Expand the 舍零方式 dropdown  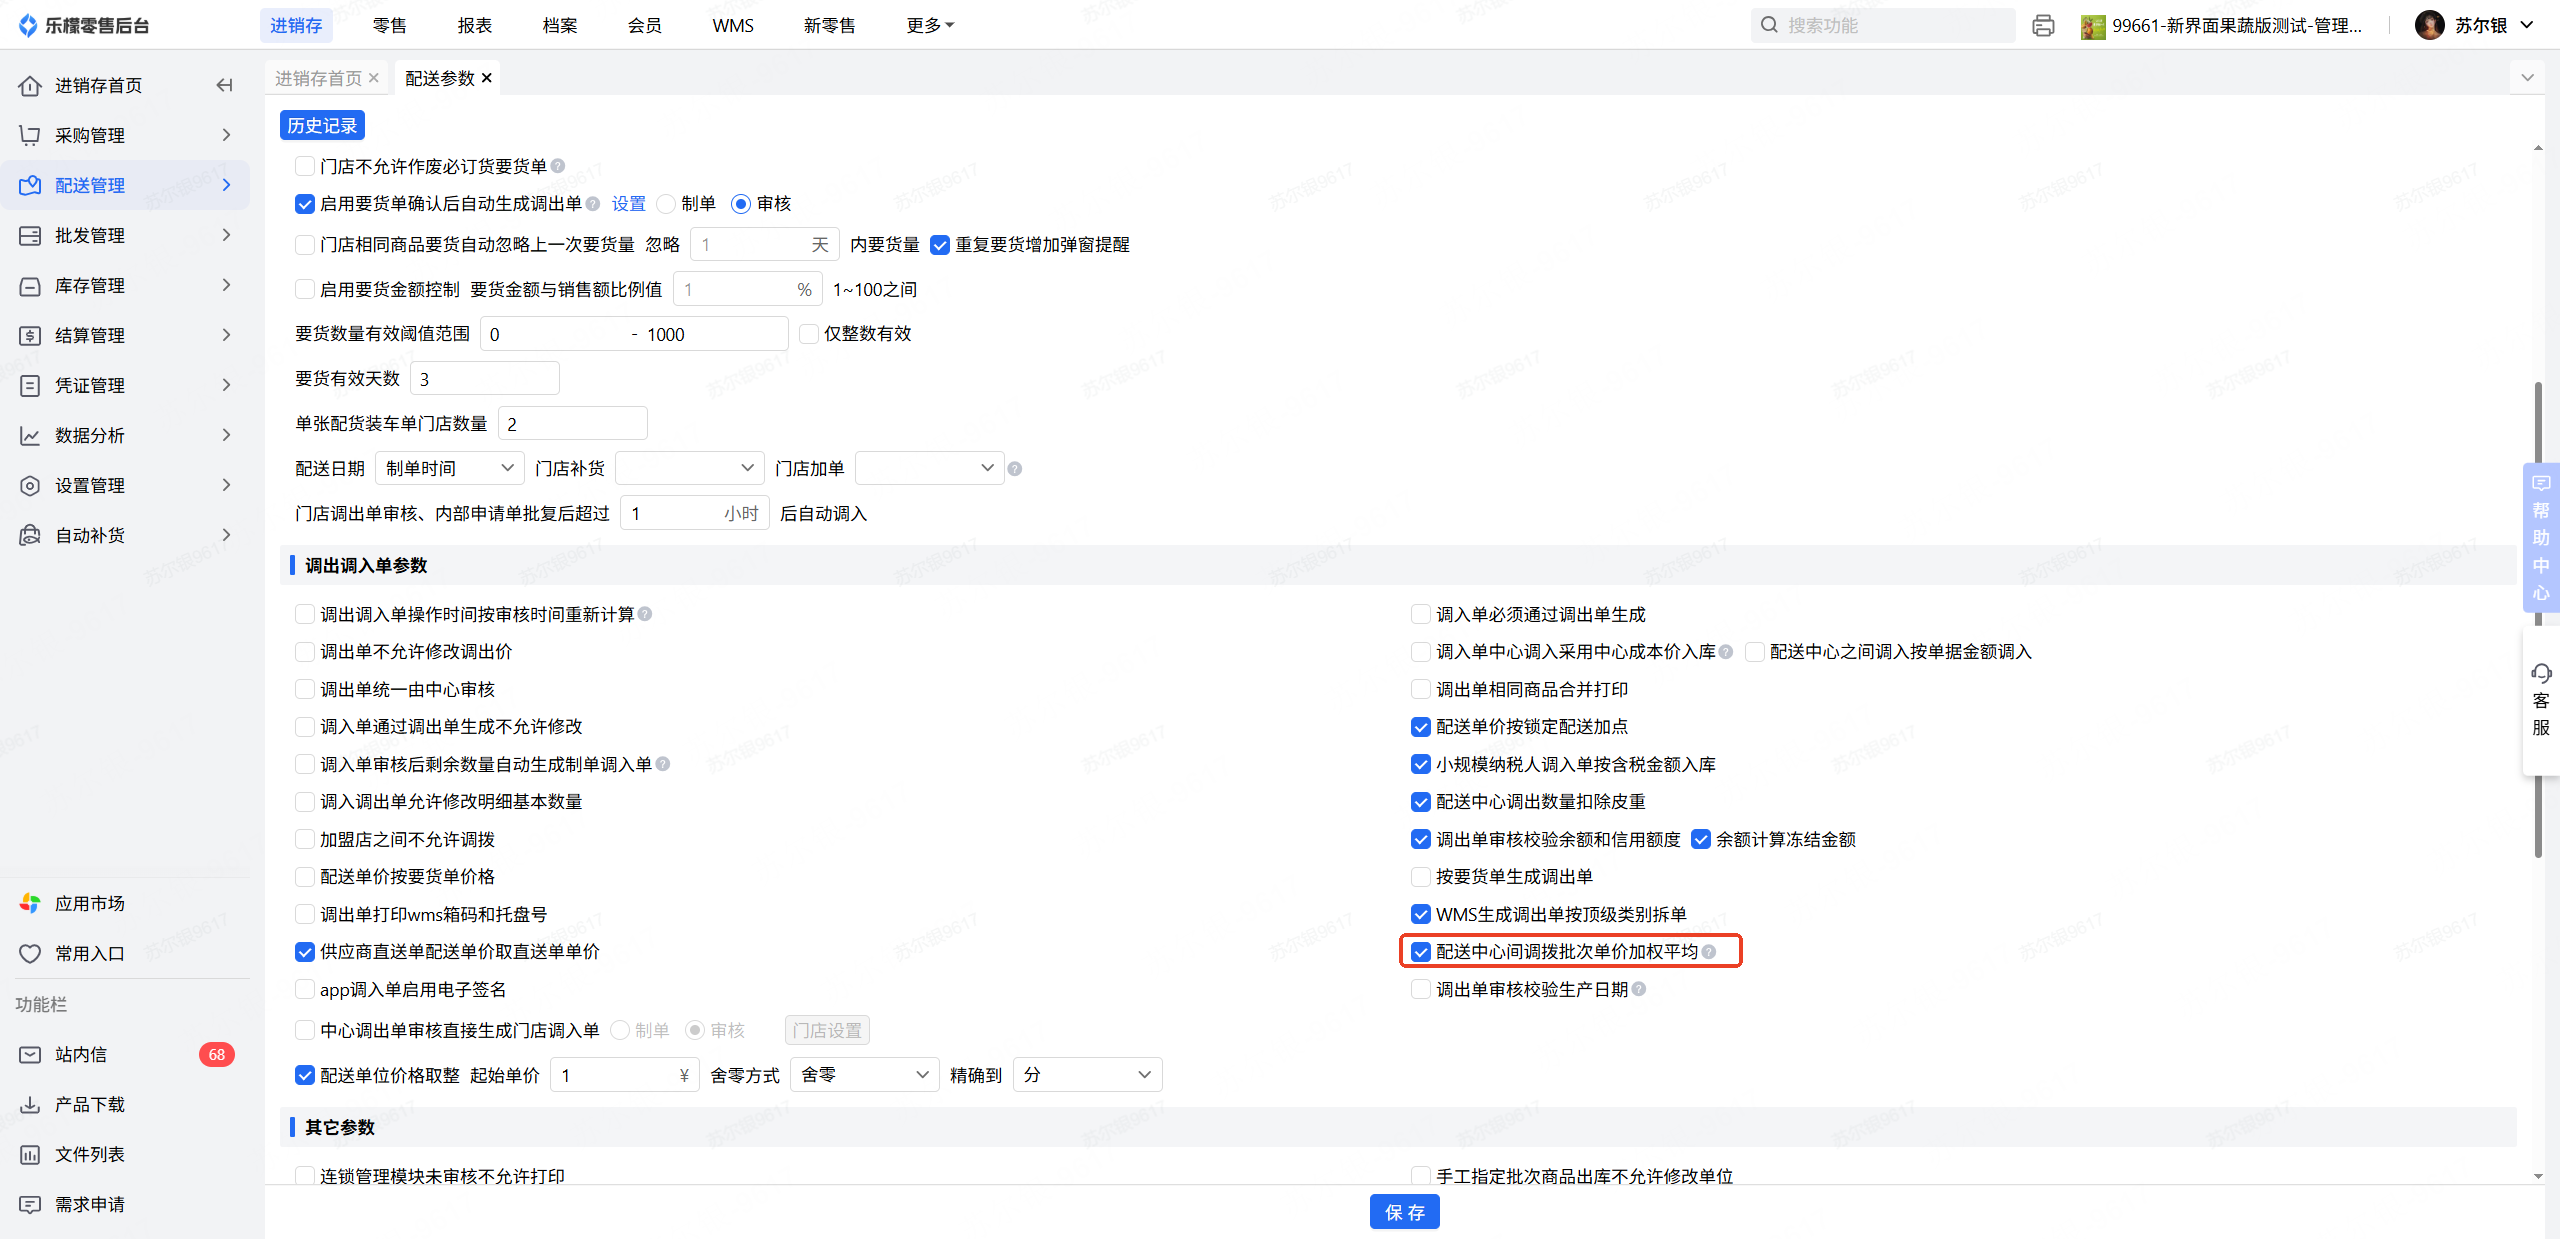(x=864, y=1075)
